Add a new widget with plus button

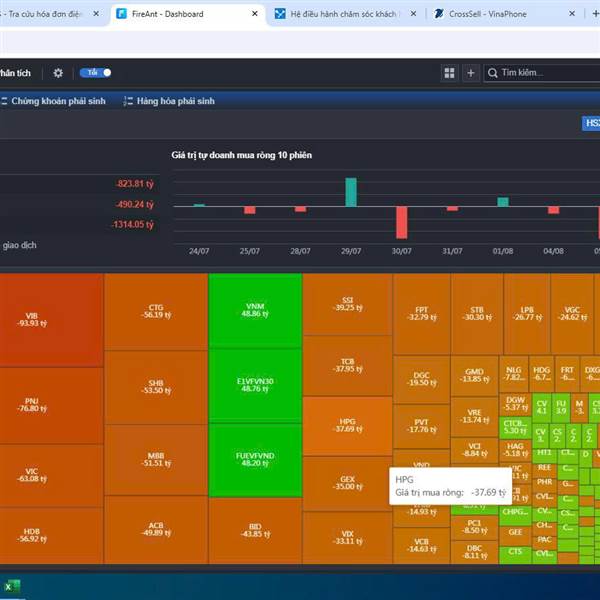471,73
